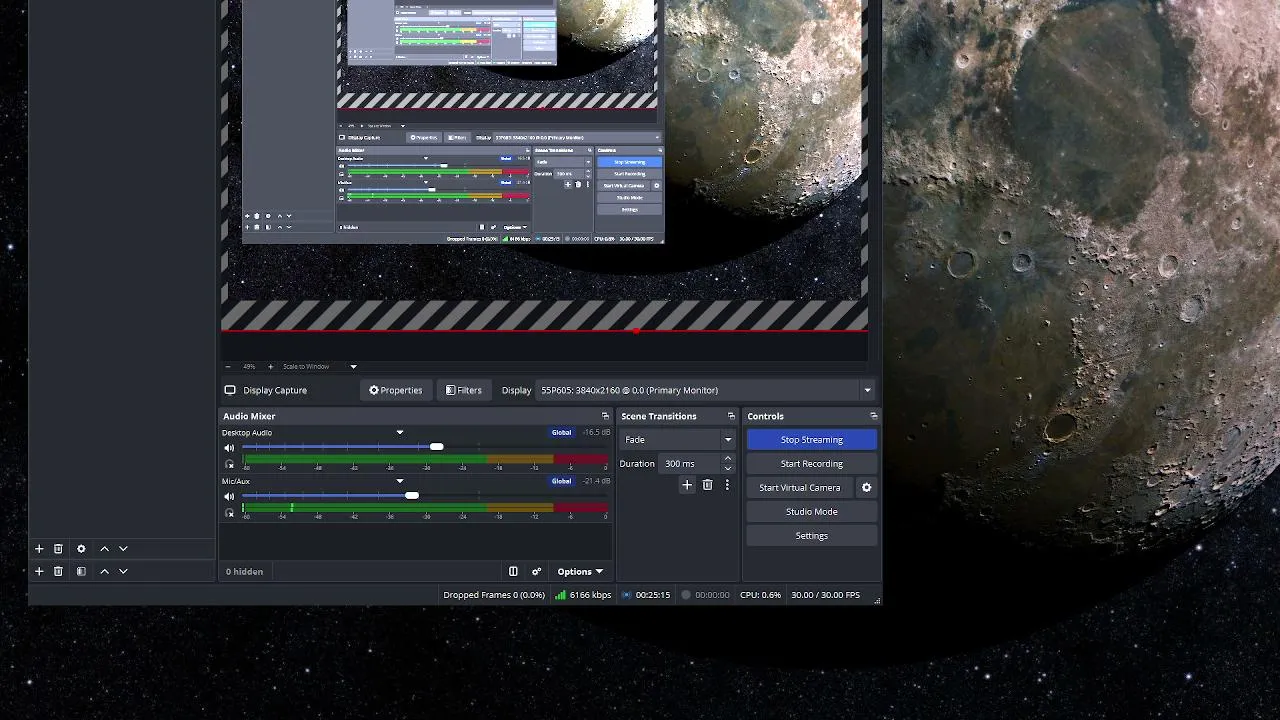
Task: Click Start Virtual Camera
Action: (x=800, y=488)
